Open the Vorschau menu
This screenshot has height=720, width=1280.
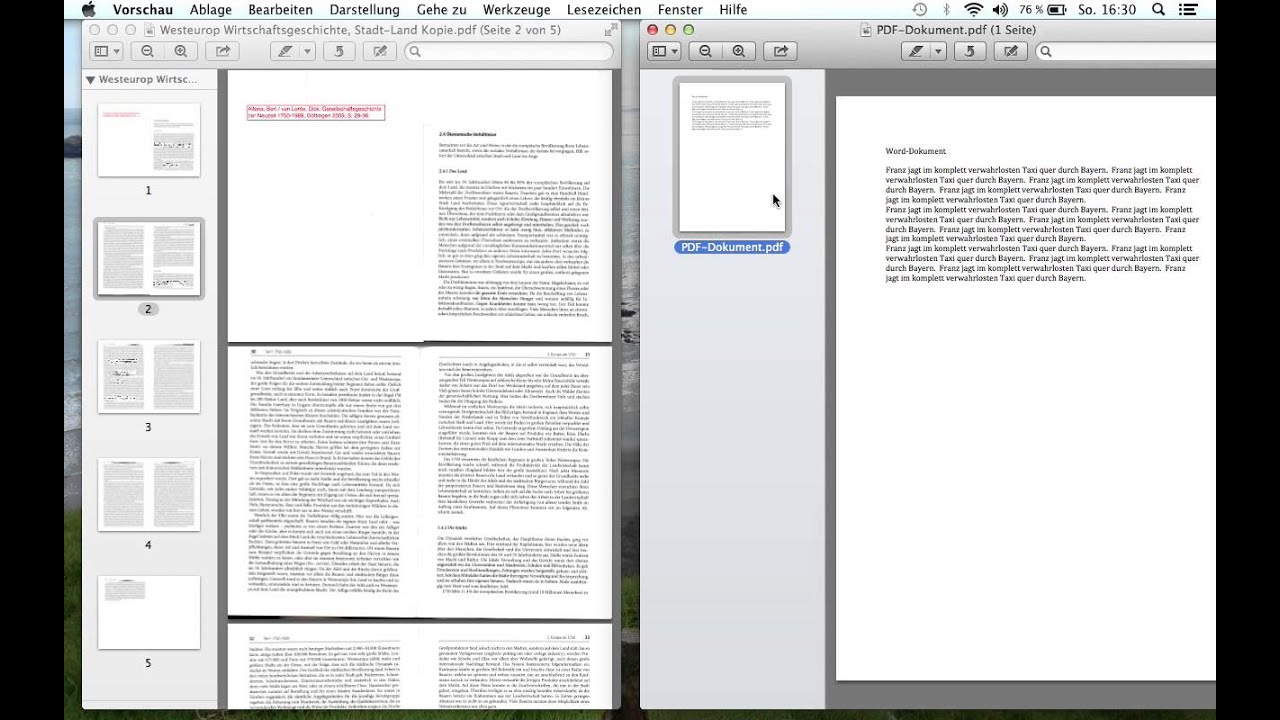(143, 10)
